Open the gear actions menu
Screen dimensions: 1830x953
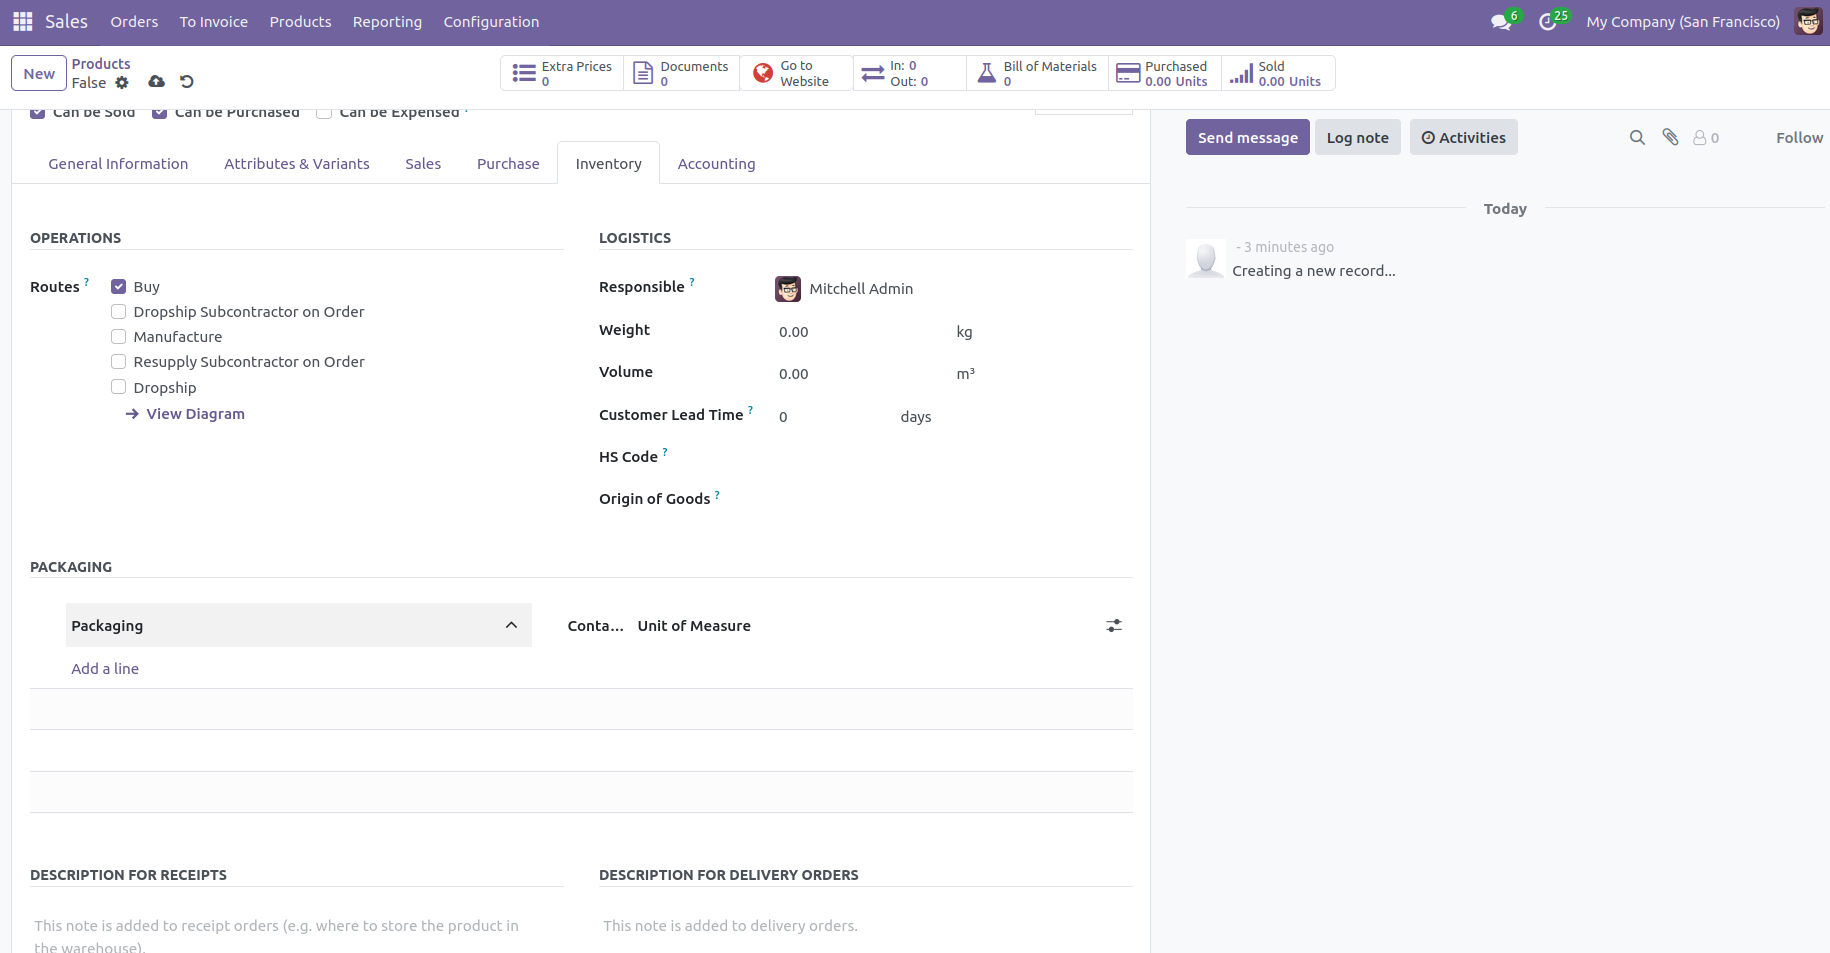pyautogui.click(x=122, y=83)
